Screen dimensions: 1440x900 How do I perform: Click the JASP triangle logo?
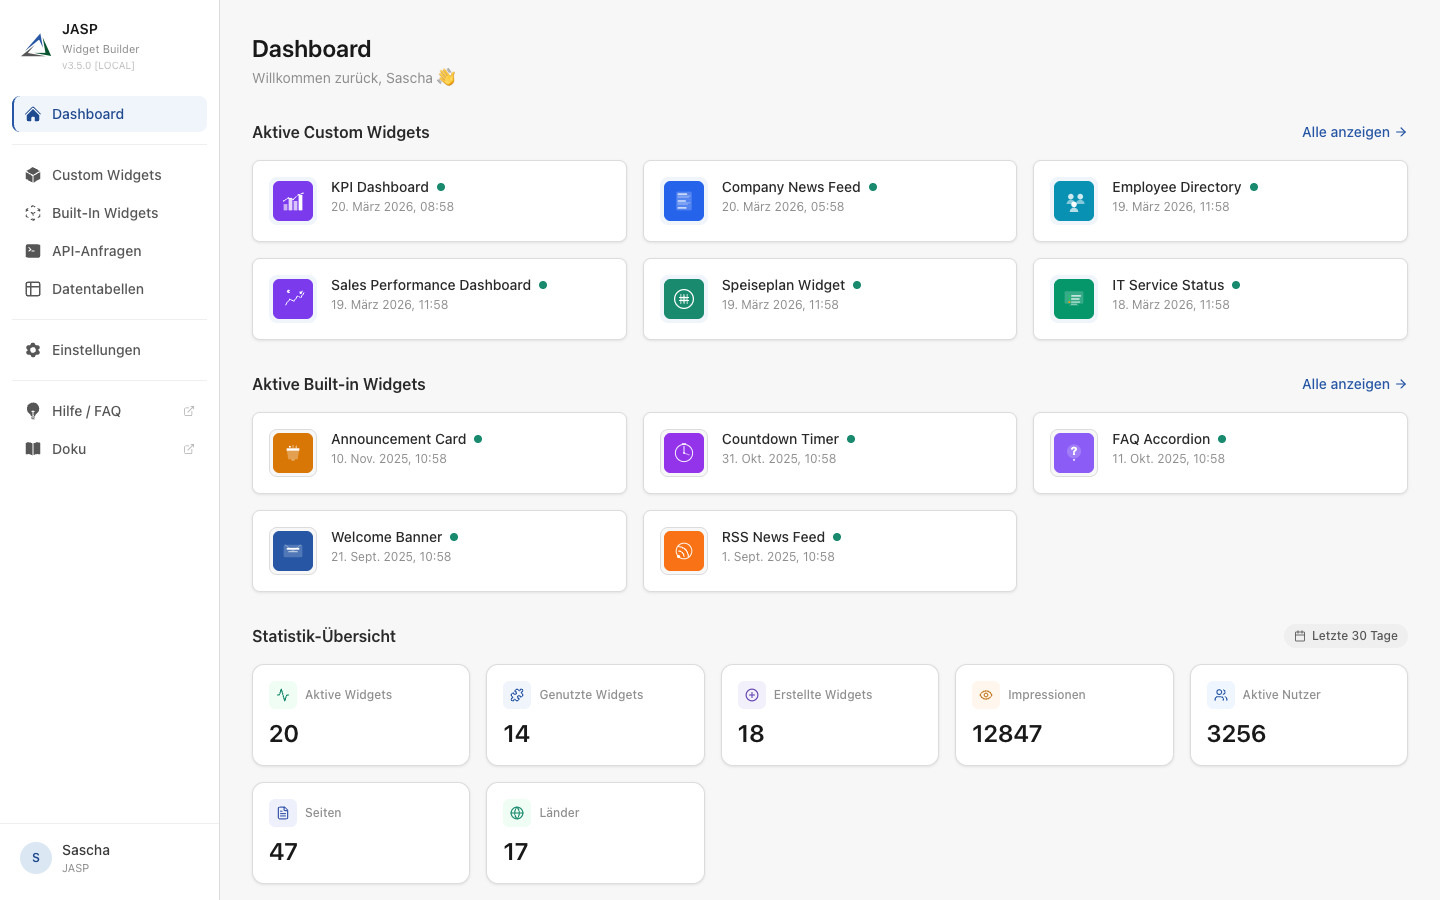pyautogui.click(x=36, y=45)
